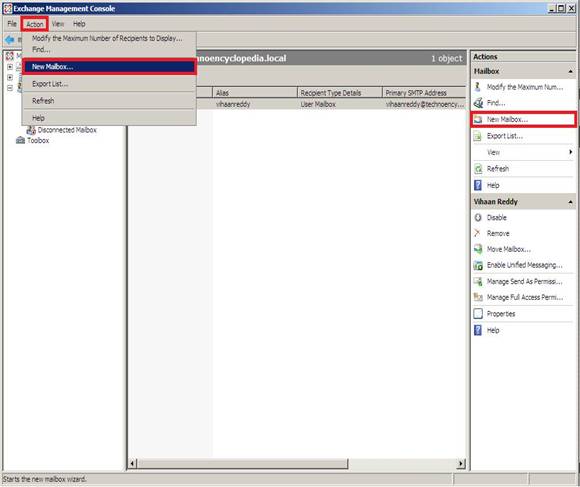
Task: Click Disable action for Vihaan Reddy
Action: pyautogui.click(x=497, y=217)
